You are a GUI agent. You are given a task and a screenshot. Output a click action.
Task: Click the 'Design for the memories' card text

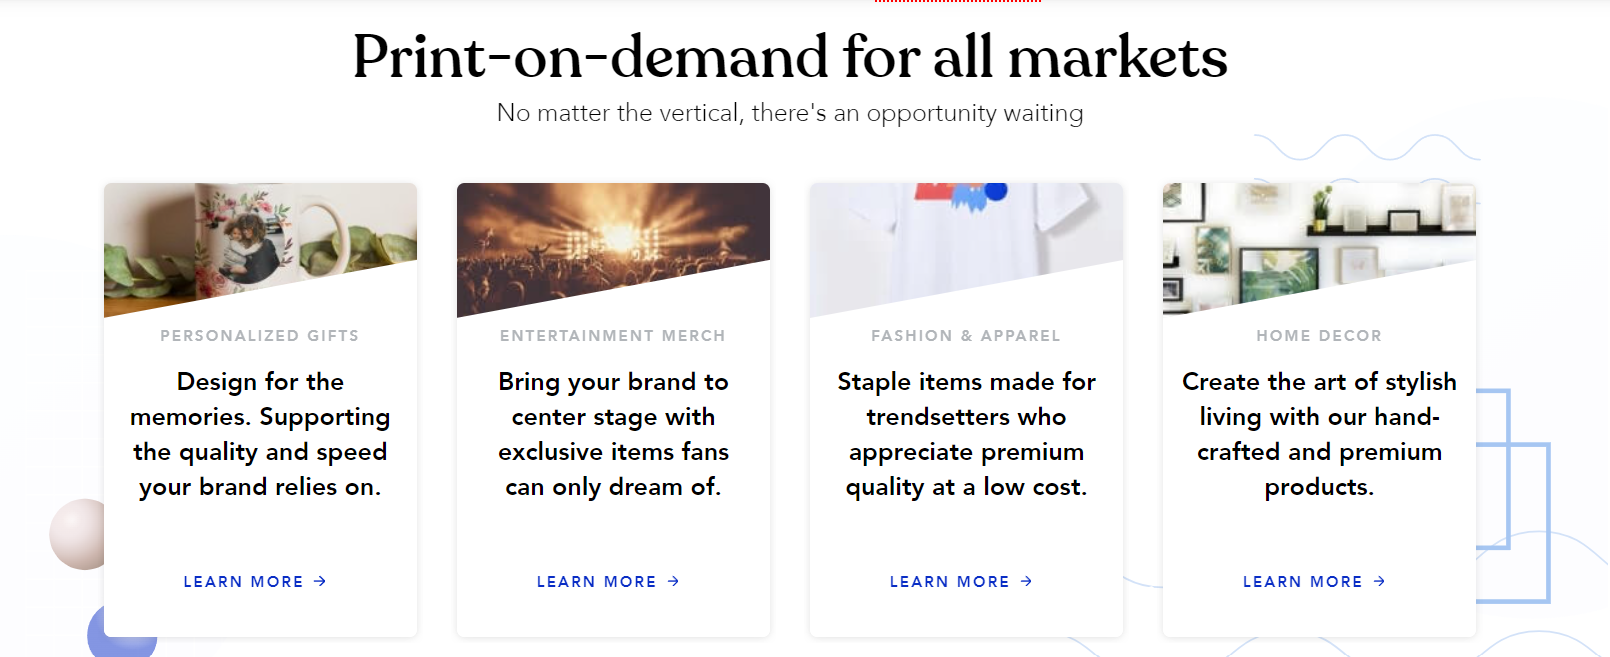[260, 434]
